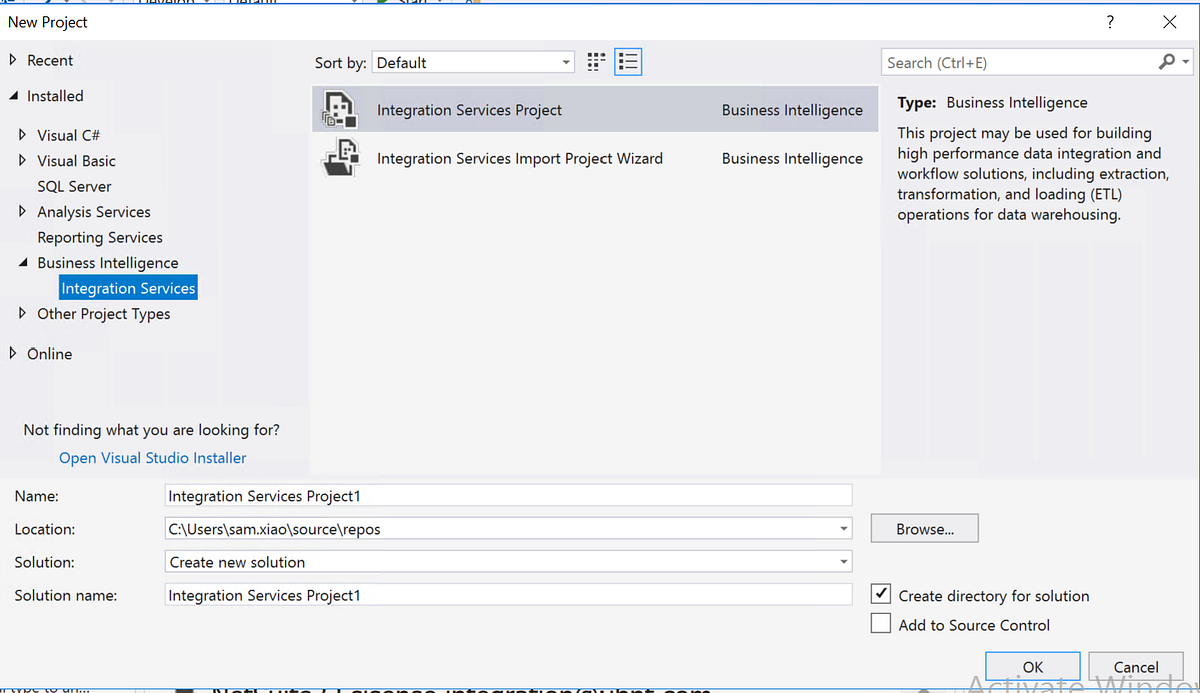Click the search magnifier icon

(x=1166, y=62)
